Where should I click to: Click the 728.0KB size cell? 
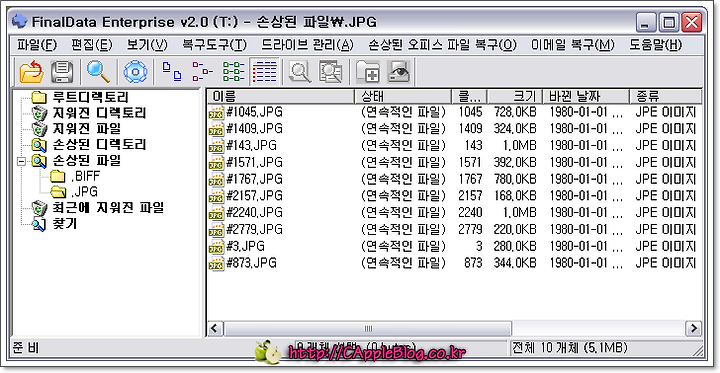(515, 112)
